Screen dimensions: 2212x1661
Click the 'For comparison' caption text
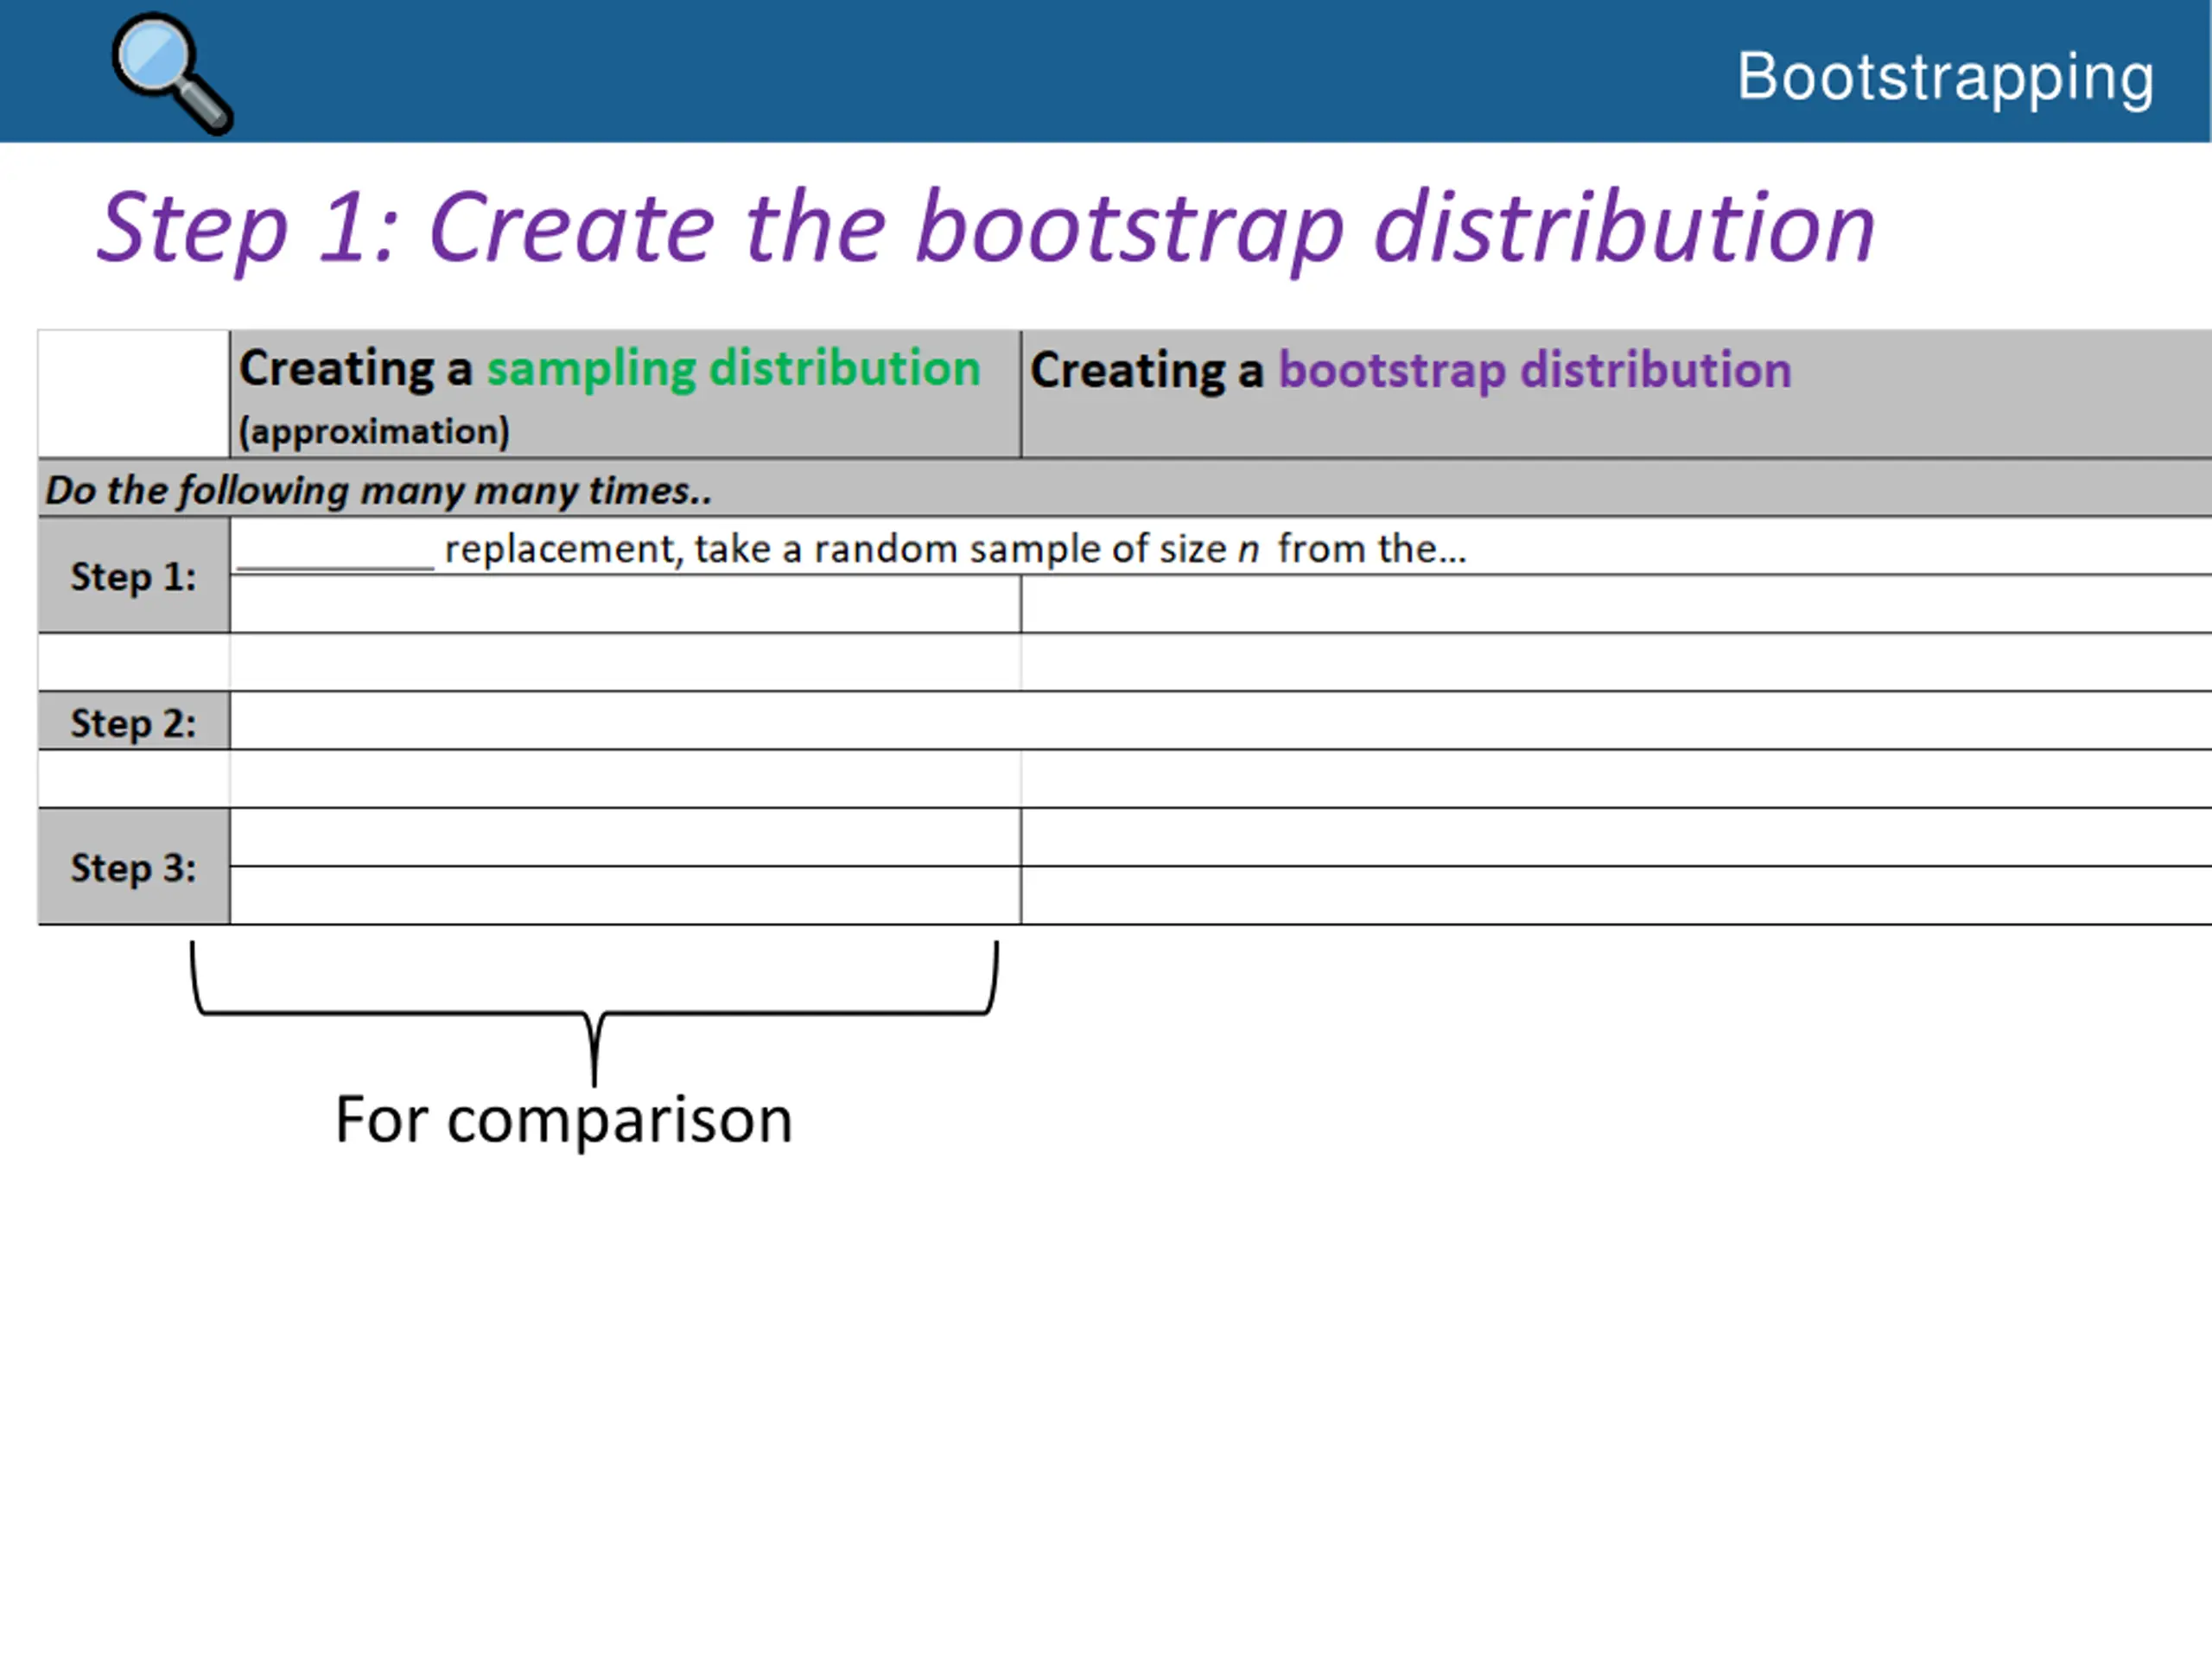click(563, 1120)
